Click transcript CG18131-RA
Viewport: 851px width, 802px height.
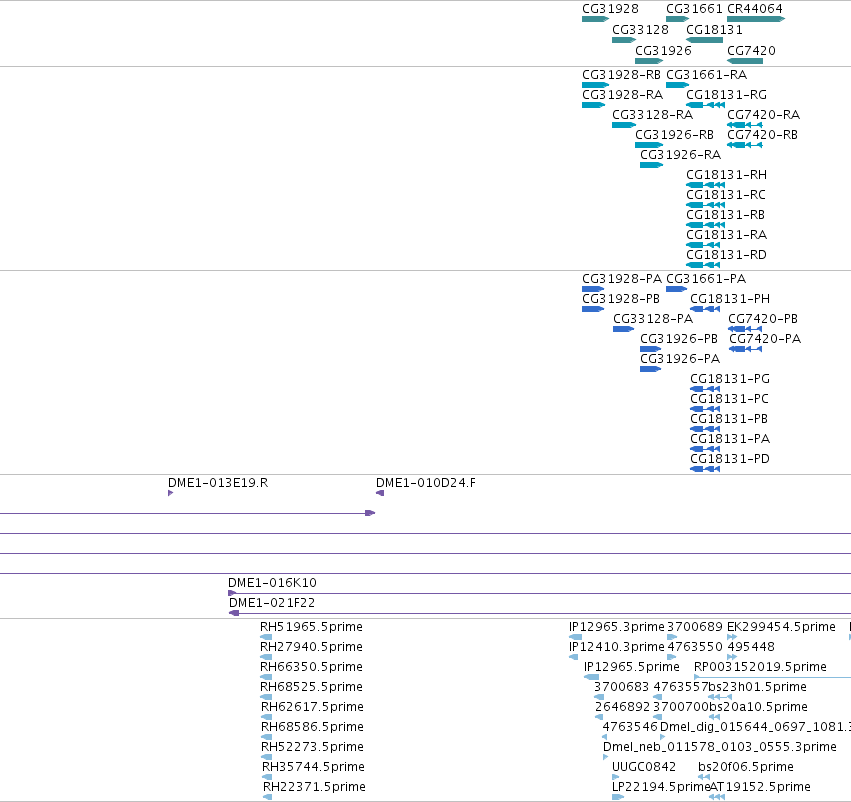point(726,234)
